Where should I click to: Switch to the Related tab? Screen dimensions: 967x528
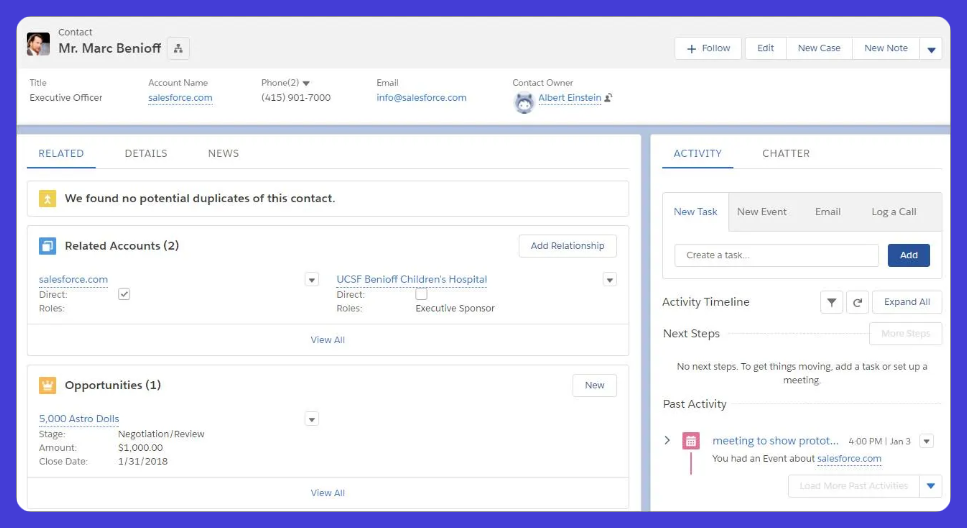(61, 154)
